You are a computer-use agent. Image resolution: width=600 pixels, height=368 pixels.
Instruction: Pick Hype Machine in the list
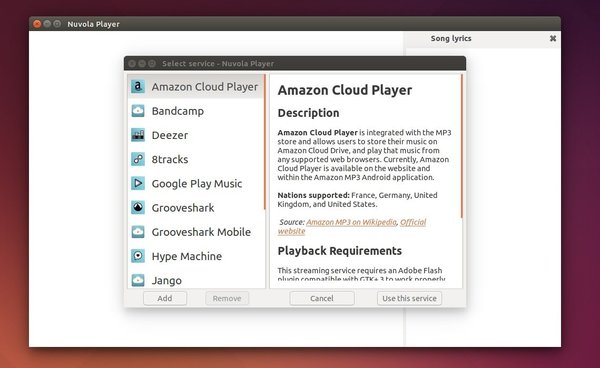click(x=195, y=256)
